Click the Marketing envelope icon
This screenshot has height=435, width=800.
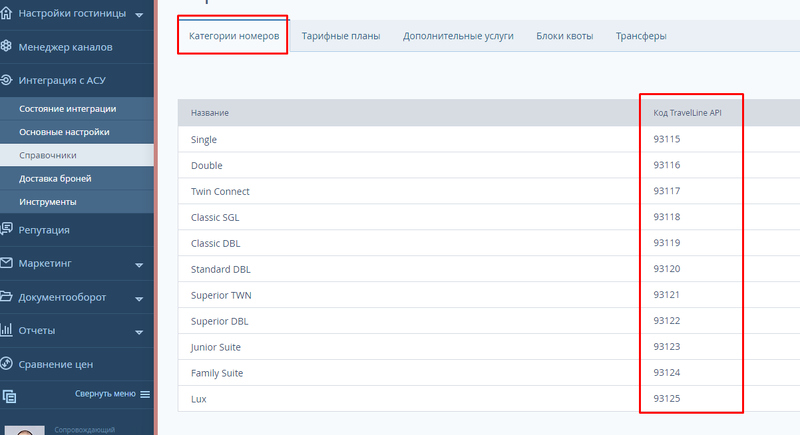click(x=7, y=263)
